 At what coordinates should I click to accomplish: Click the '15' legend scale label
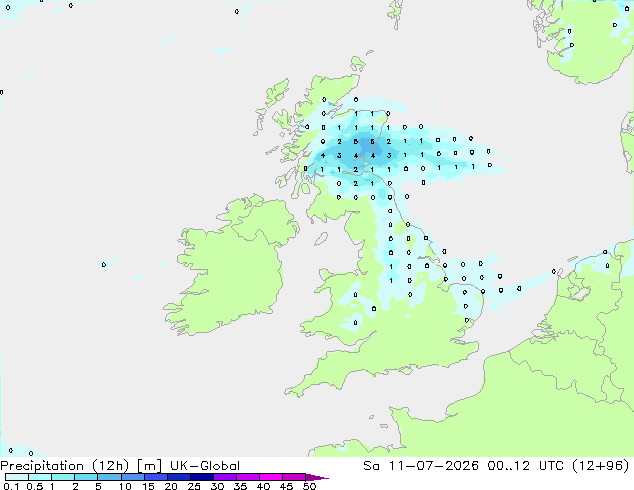tap(148, 486)
